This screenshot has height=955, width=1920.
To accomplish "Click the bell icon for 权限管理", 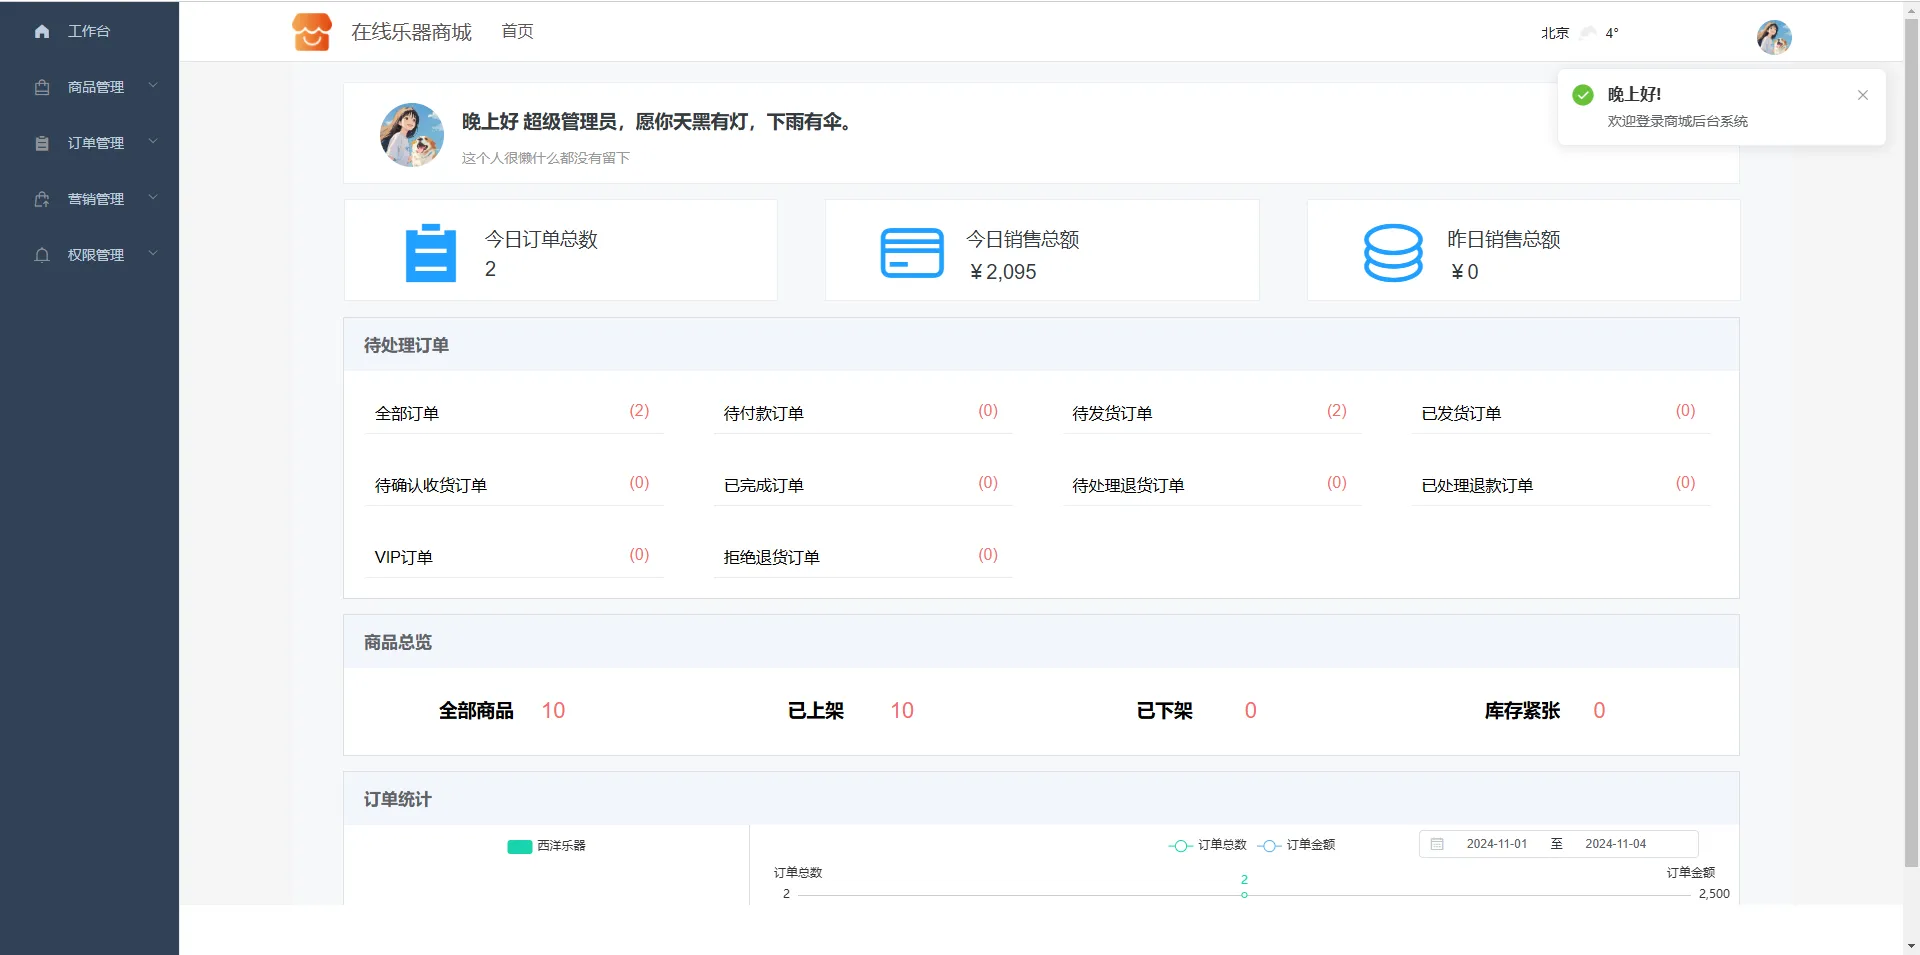I will pyautogui.click(x=42, y=256).
